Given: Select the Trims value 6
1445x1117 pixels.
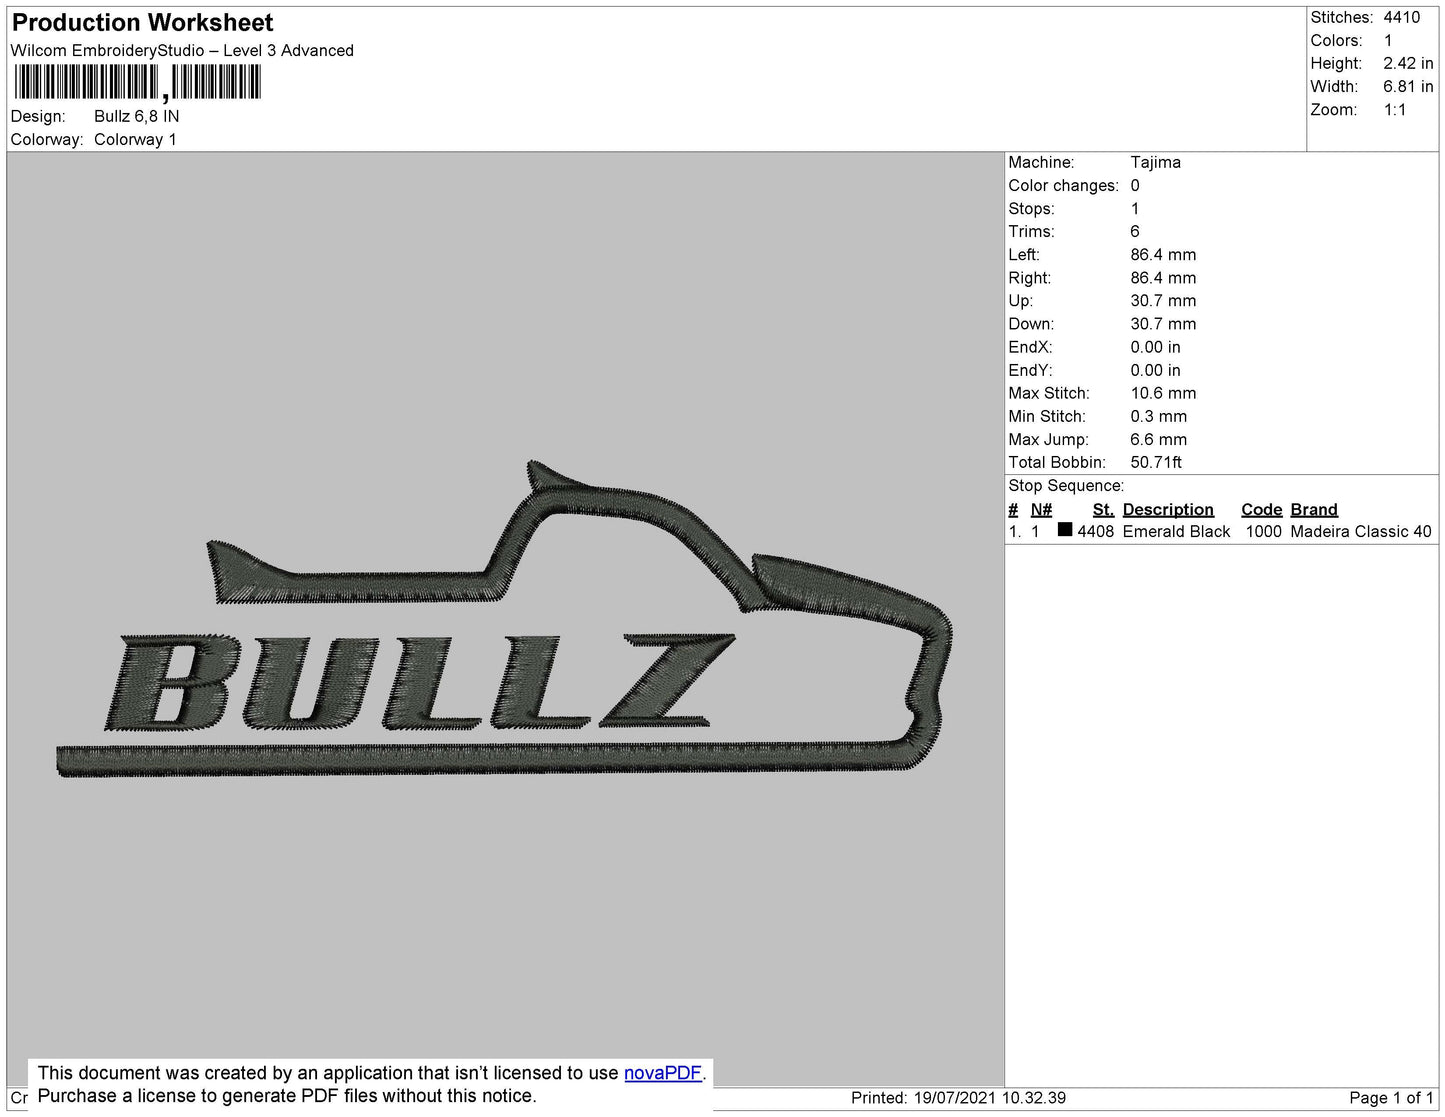Looking at the screenshot, I should [1135, 231].
